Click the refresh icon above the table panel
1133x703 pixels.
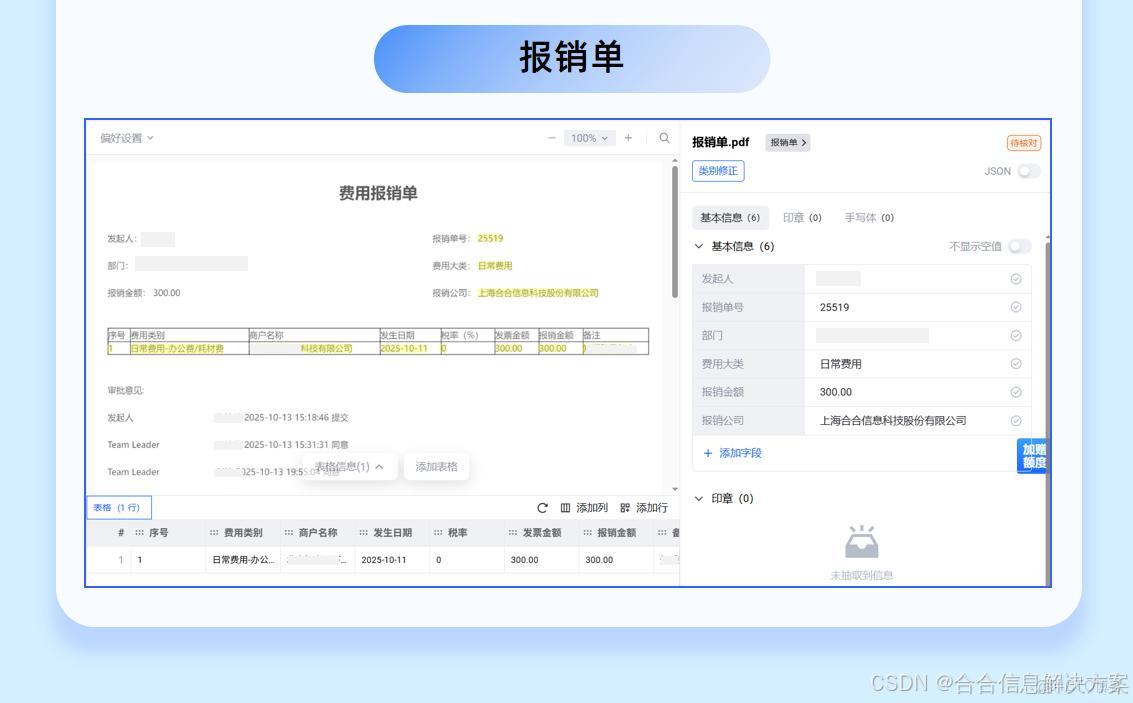541,508
